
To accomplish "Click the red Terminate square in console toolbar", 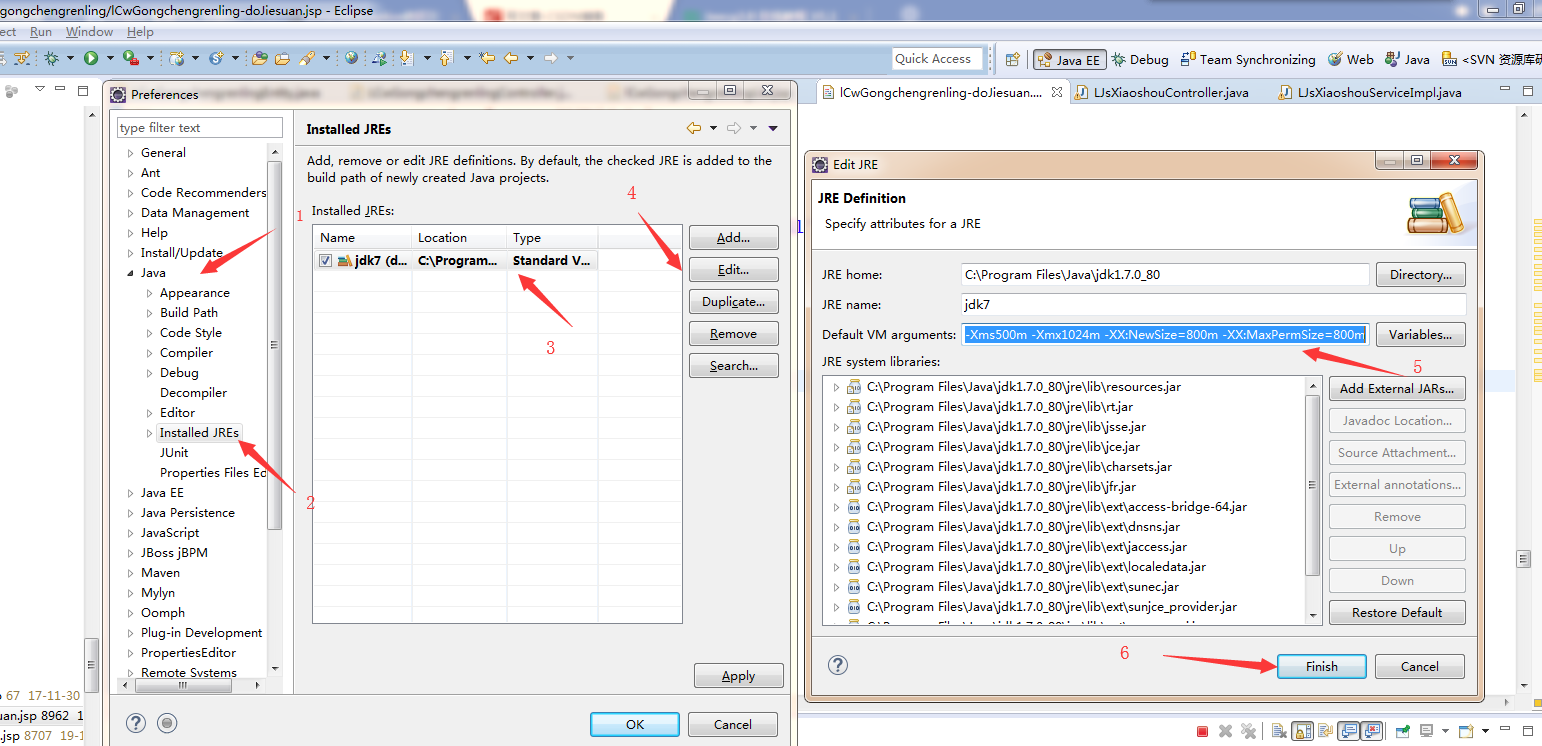I will tap(1204, 730).
